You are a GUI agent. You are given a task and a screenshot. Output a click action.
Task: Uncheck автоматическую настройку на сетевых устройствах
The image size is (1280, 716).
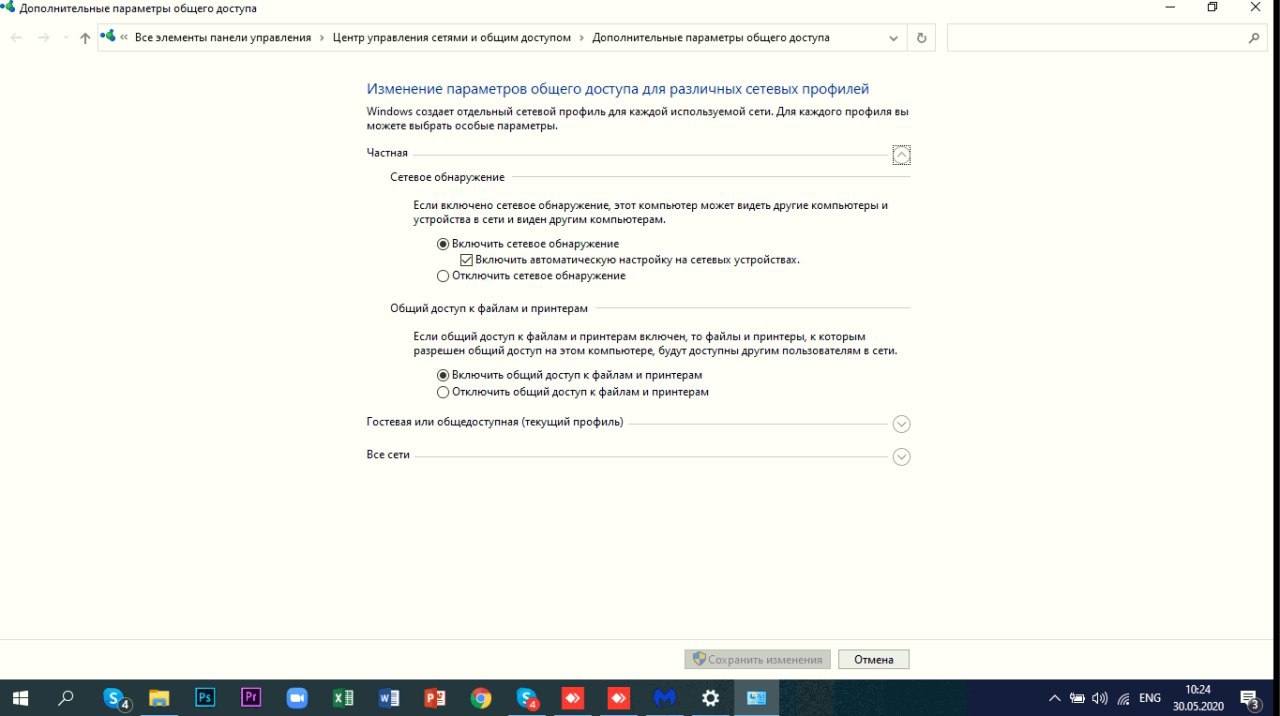[466, 260]
